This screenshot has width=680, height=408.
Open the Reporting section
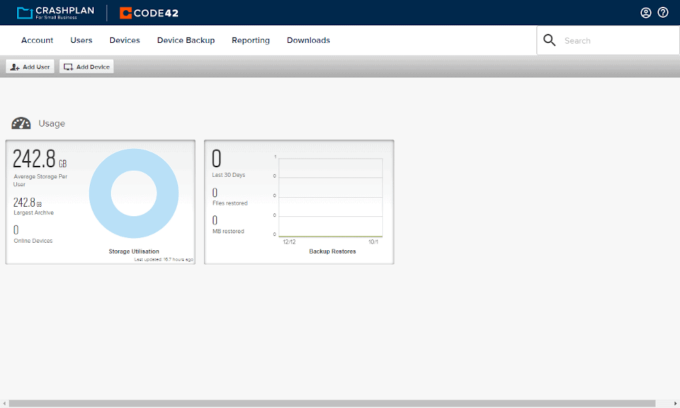250,40
